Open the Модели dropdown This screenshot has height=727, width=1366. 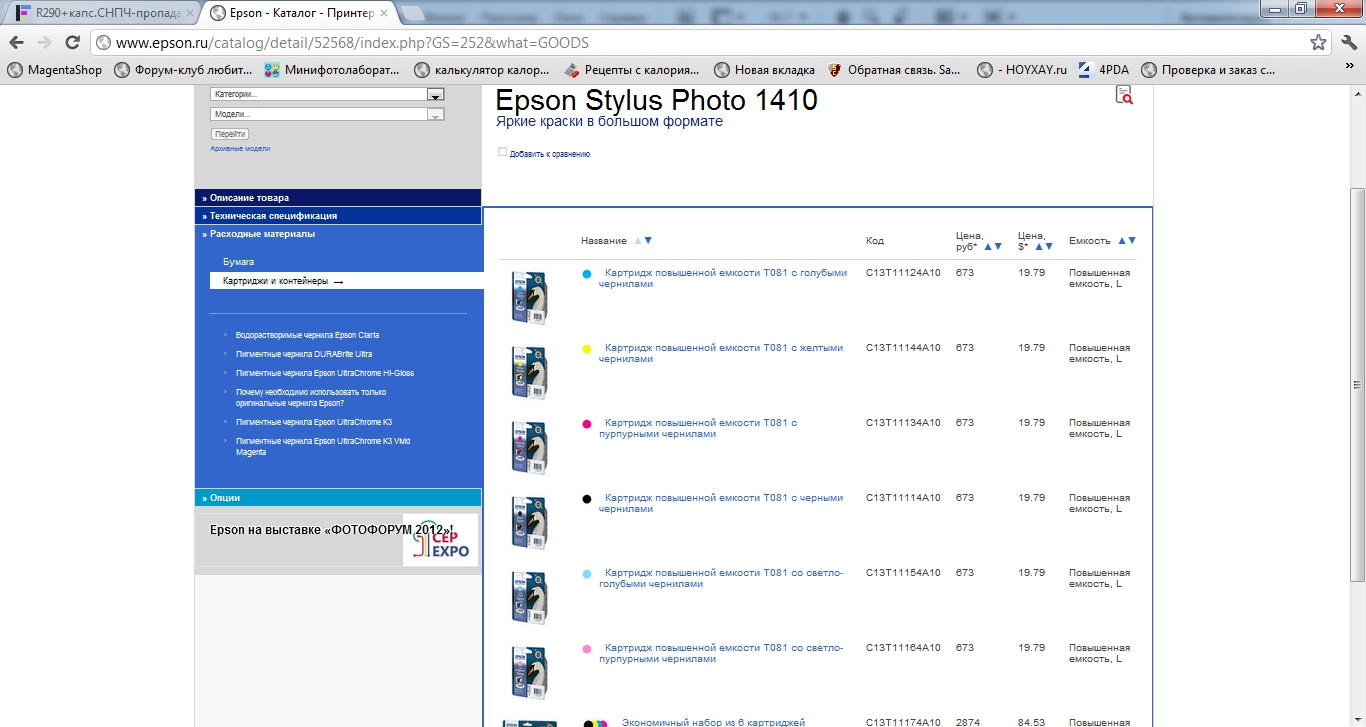(327, 114)
